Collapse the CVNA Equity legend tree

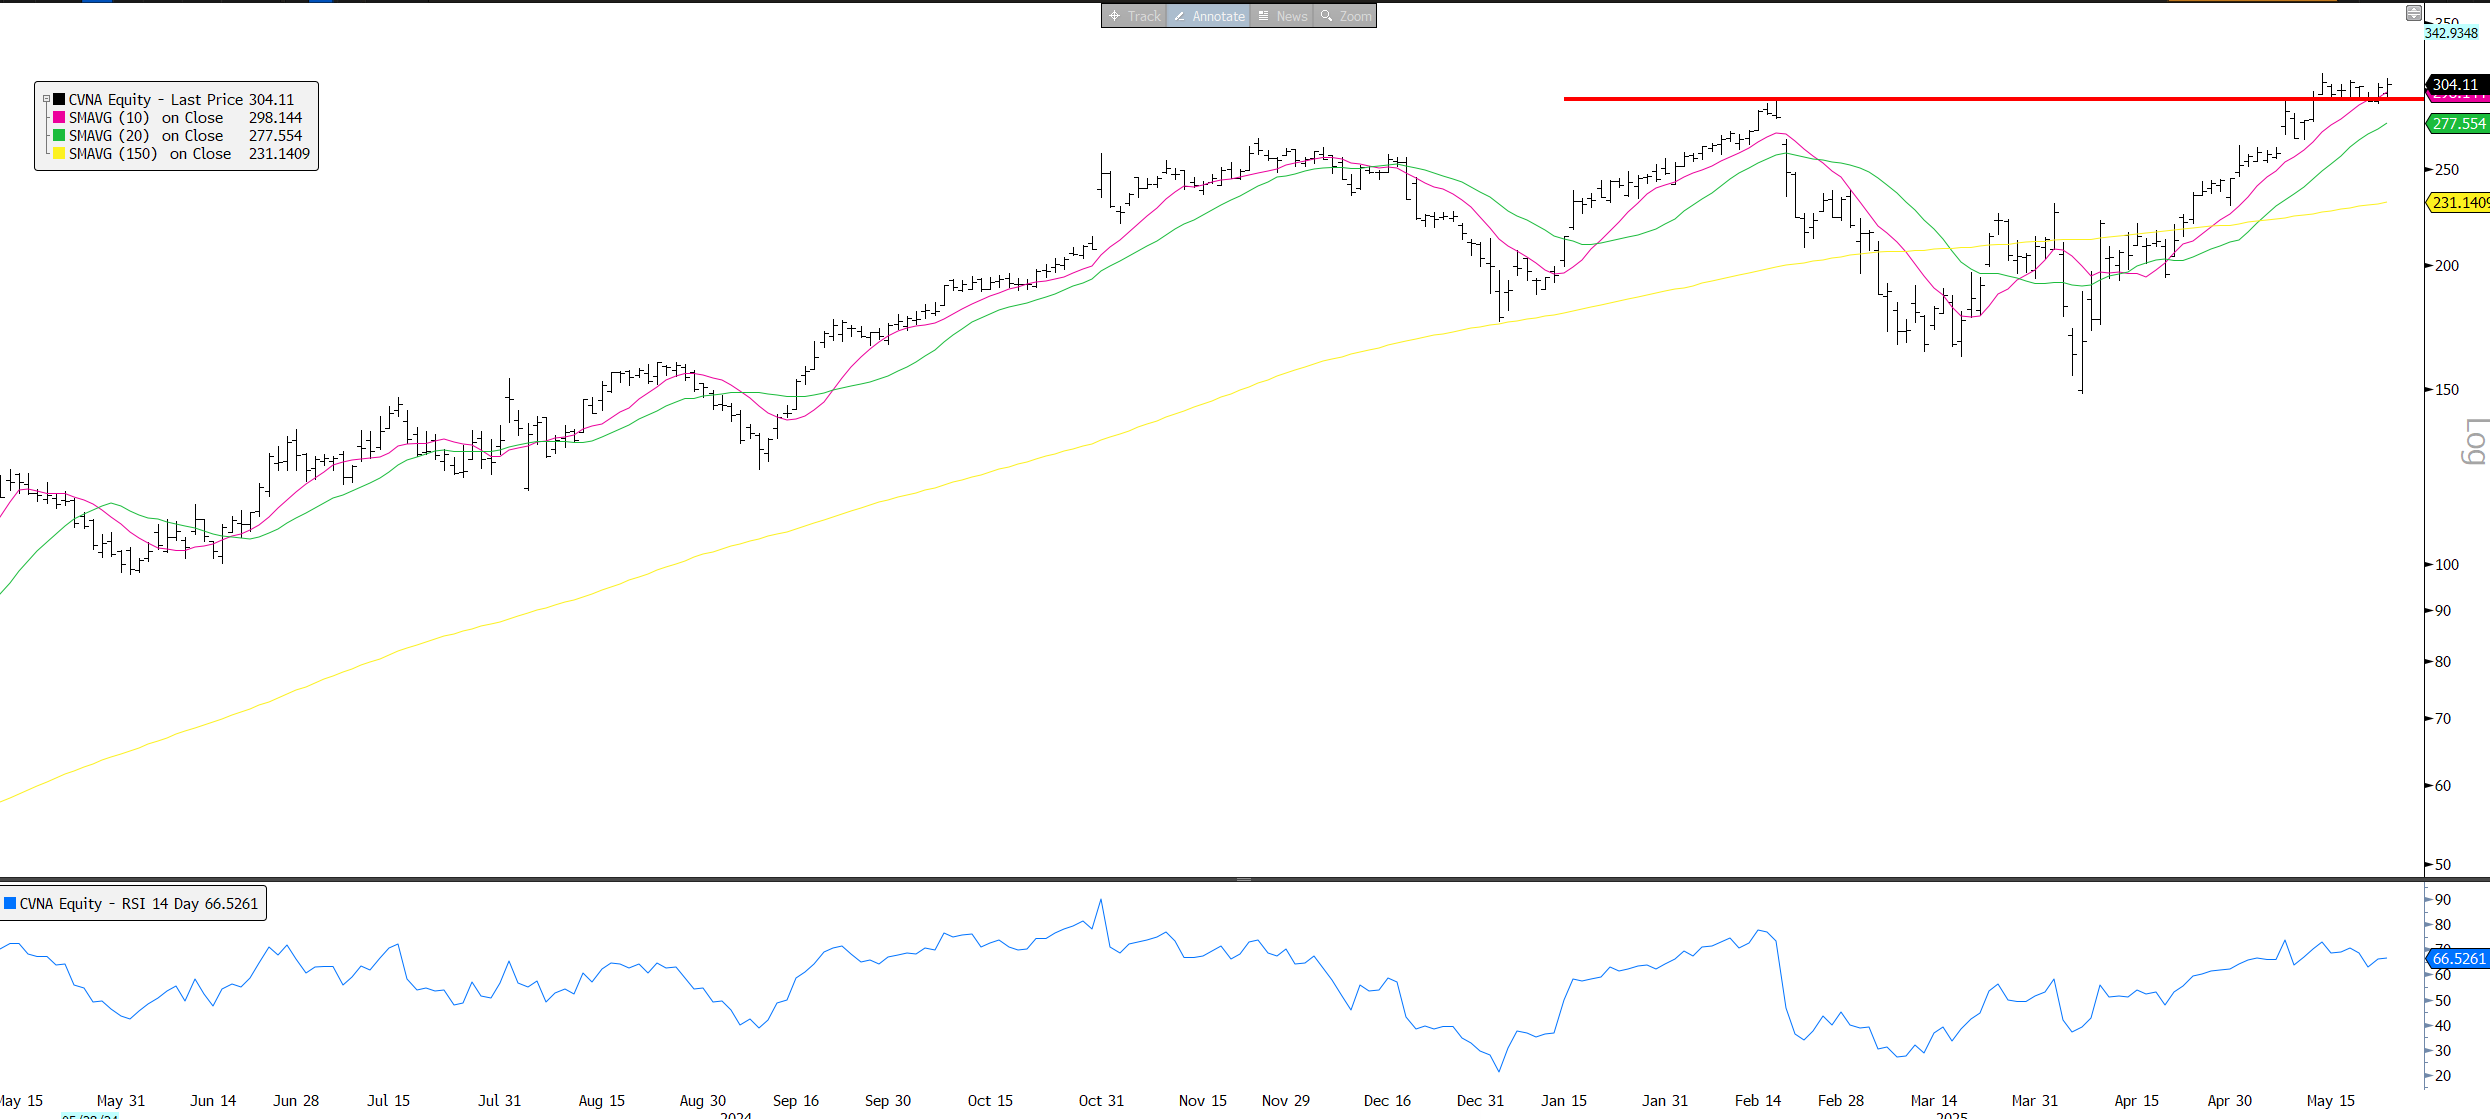pyautogui.click(x=46, y=100)
